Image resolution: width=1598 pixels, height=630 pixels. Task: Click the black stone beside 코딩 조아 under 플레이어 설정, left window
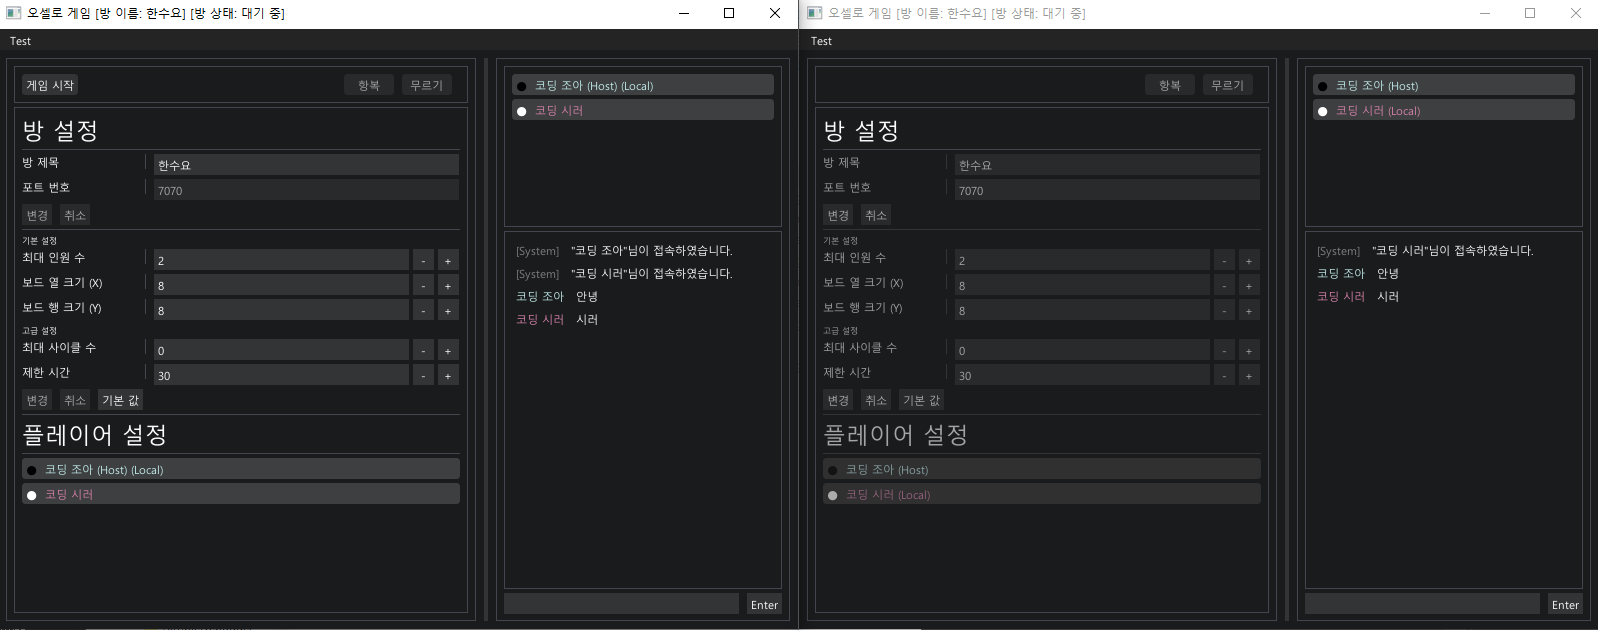click(x=32, y=470)
